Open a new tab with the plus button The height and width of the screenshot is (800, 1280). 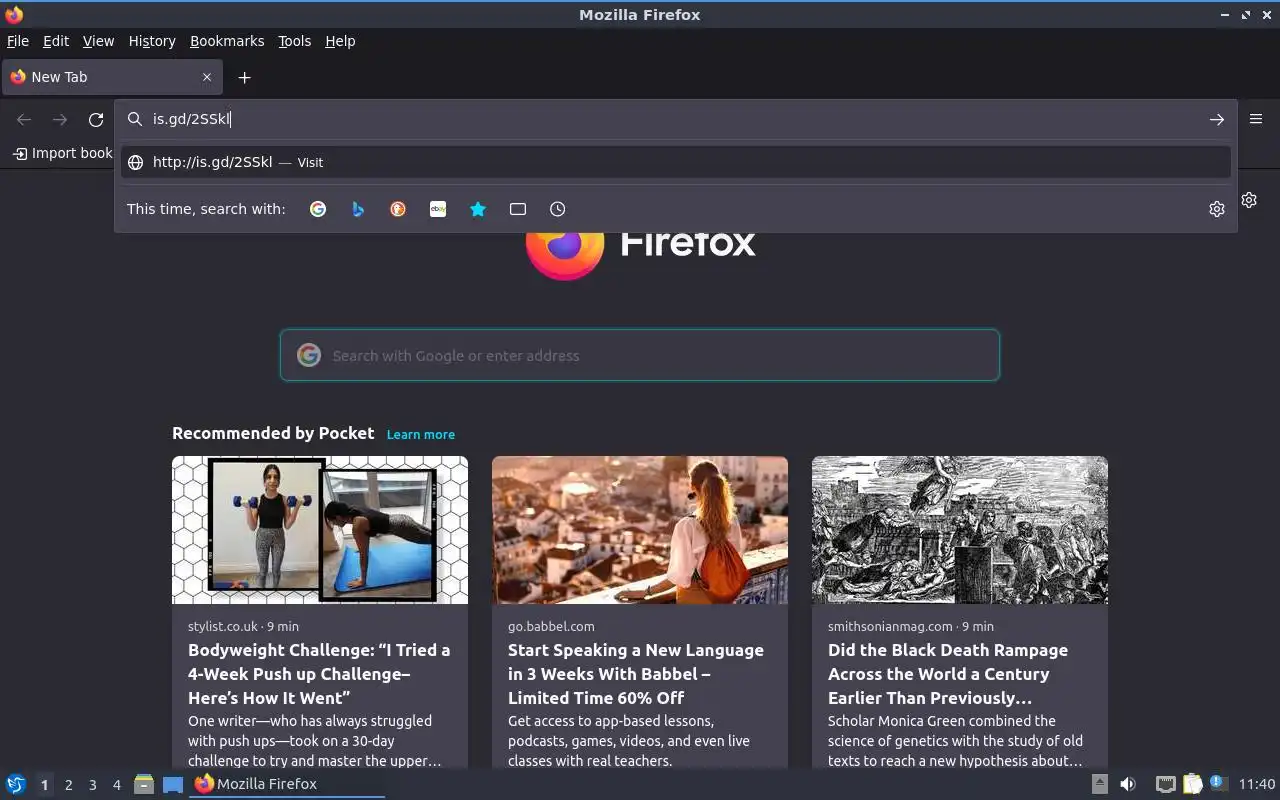244,77
